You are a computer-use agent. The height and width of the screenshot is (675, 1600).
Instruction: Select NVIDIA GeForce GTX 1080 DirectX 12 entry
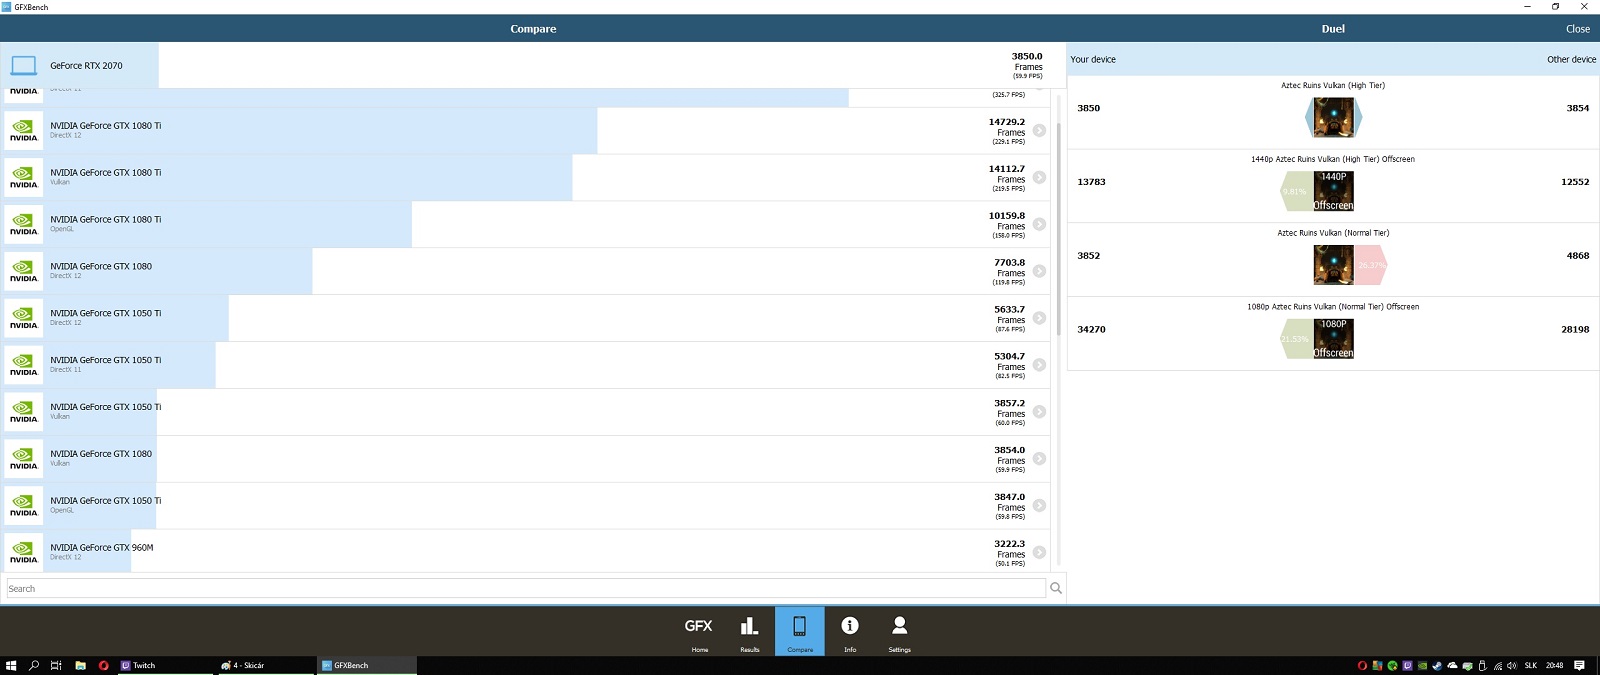click(525, 272)
